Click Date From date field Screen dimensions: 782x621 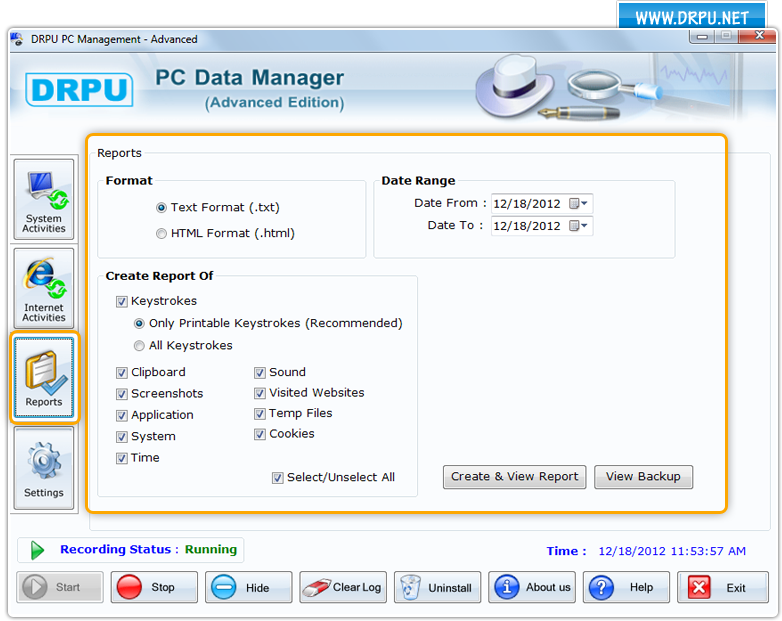(x=542, y=204)
